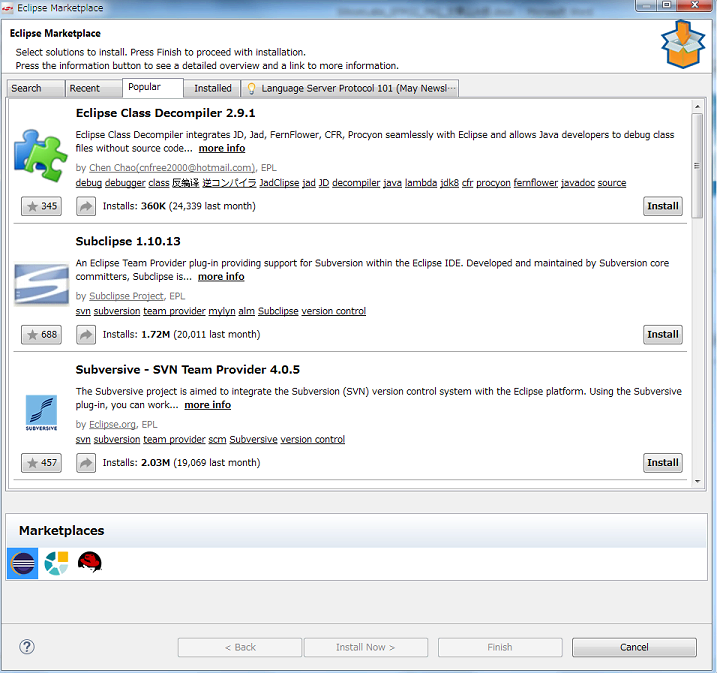Share the Subversive entry
Viewport: 717px width, 673px height.
[86, 463]
